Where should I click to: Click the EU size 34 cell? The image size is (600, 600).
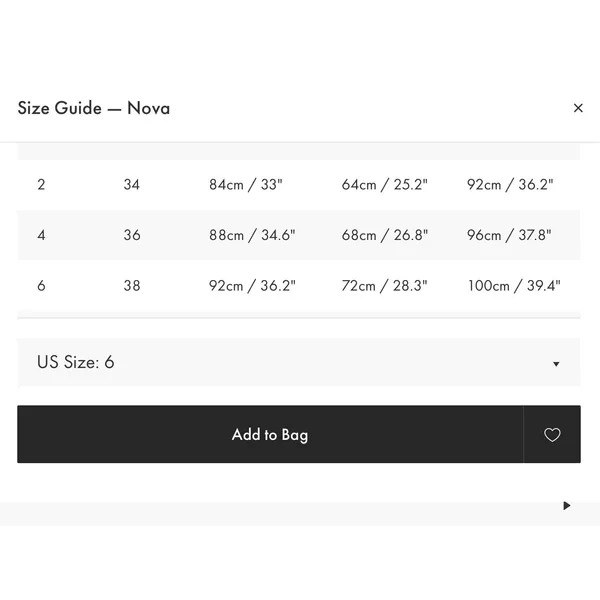tap(132, 185)
